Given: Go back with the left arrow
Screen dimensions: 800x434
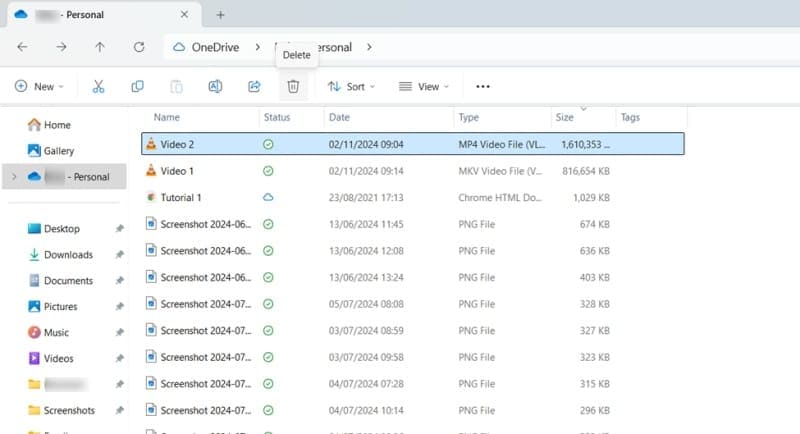Looking at the screenshot, I should click(x=22, y=47).
